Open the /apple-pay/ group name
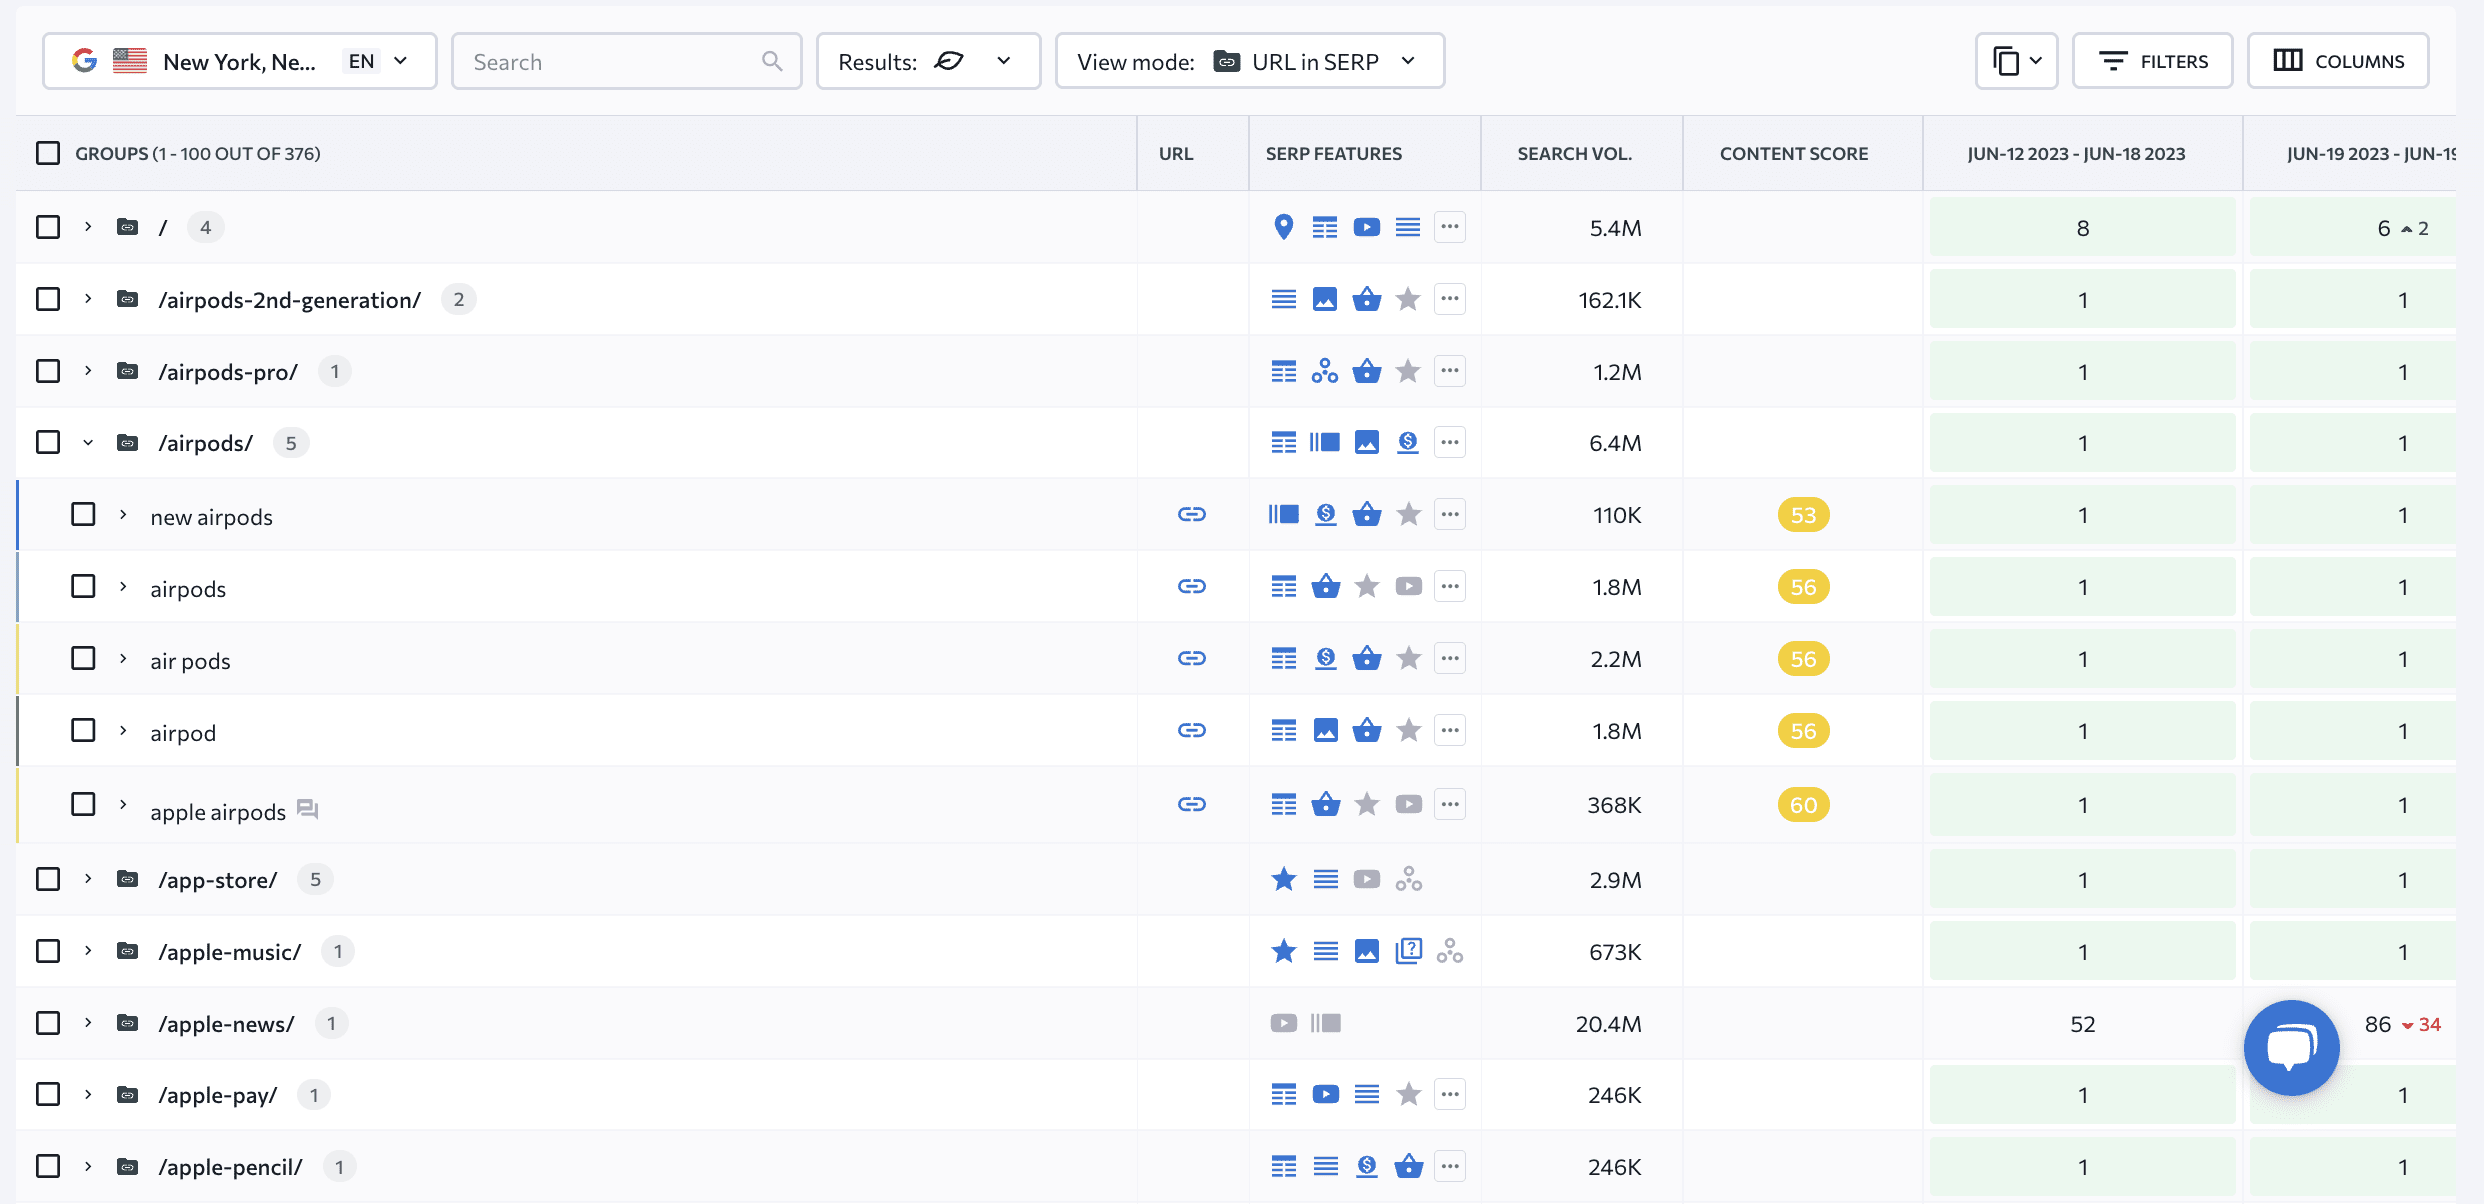The width and height of the screenshot is (2484, 1204). (x=218, y=1095)
